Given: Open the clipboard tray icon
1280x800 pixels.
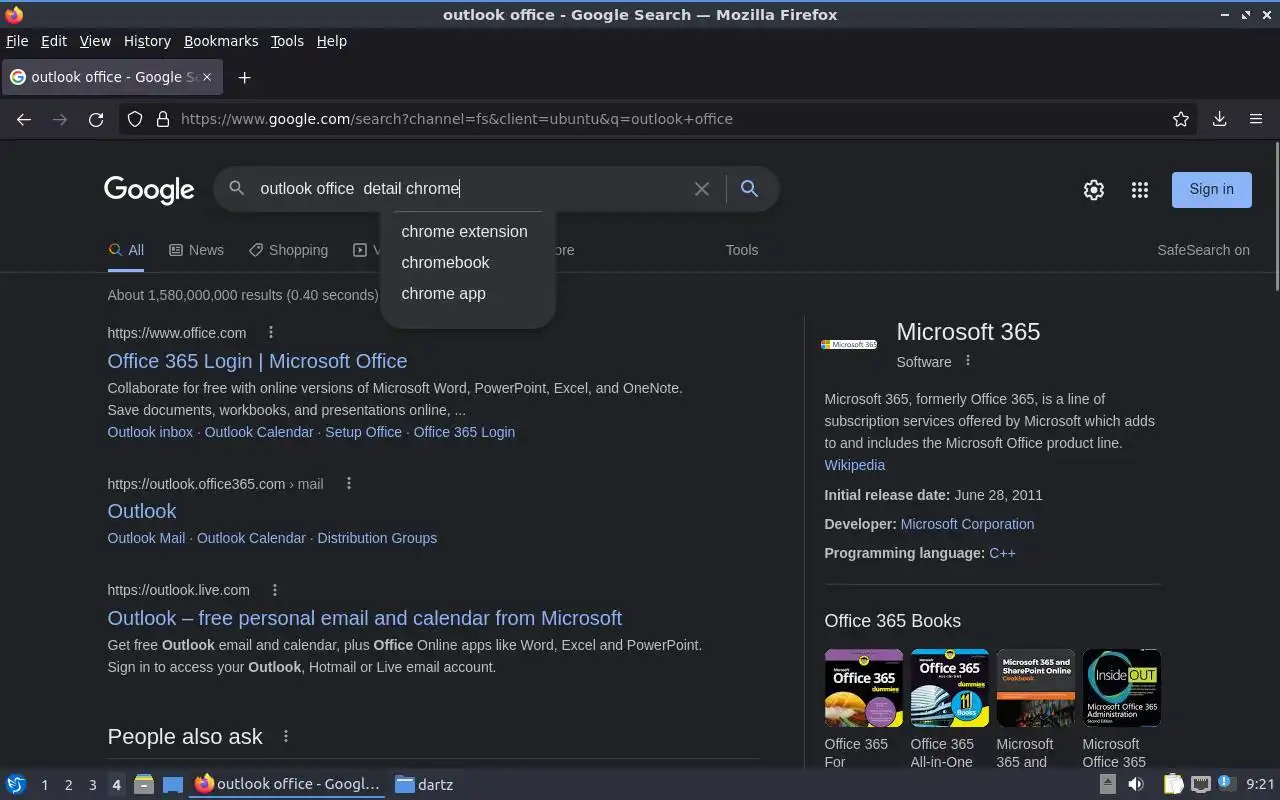Looking at the screenshot, I should click(x=1173, y=784).
